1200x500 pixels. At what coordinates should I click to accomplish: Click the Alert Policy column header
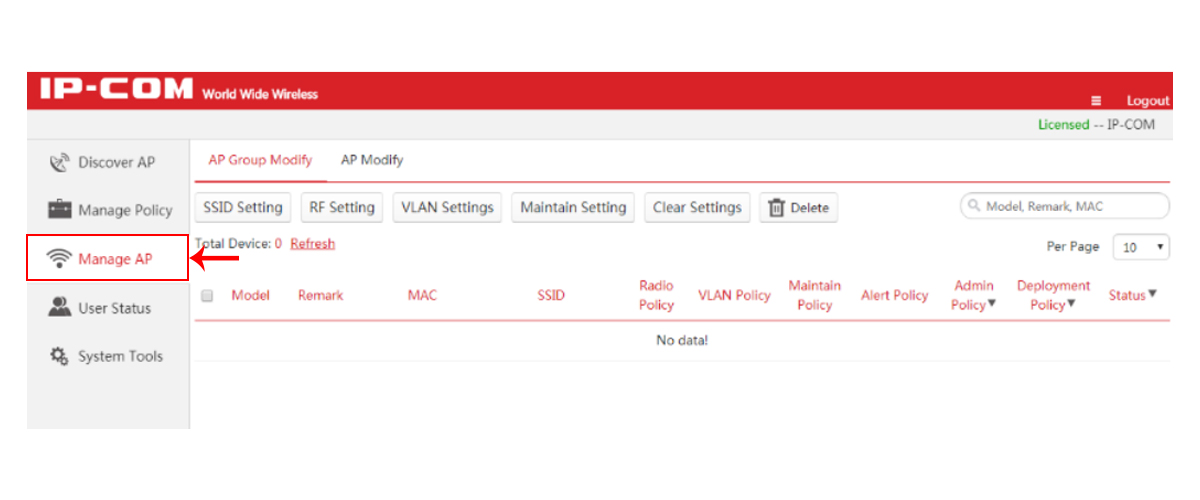click(x=894, y=295)
